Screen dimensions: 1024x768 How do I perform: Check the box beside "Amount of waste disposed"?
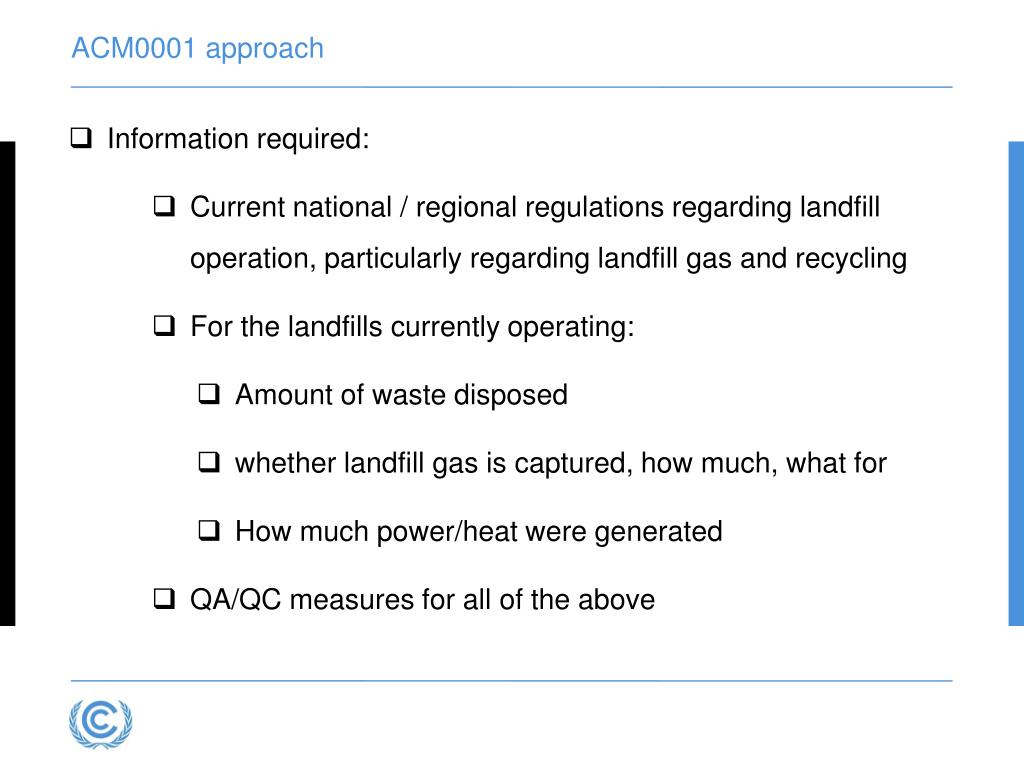point(209,394)
